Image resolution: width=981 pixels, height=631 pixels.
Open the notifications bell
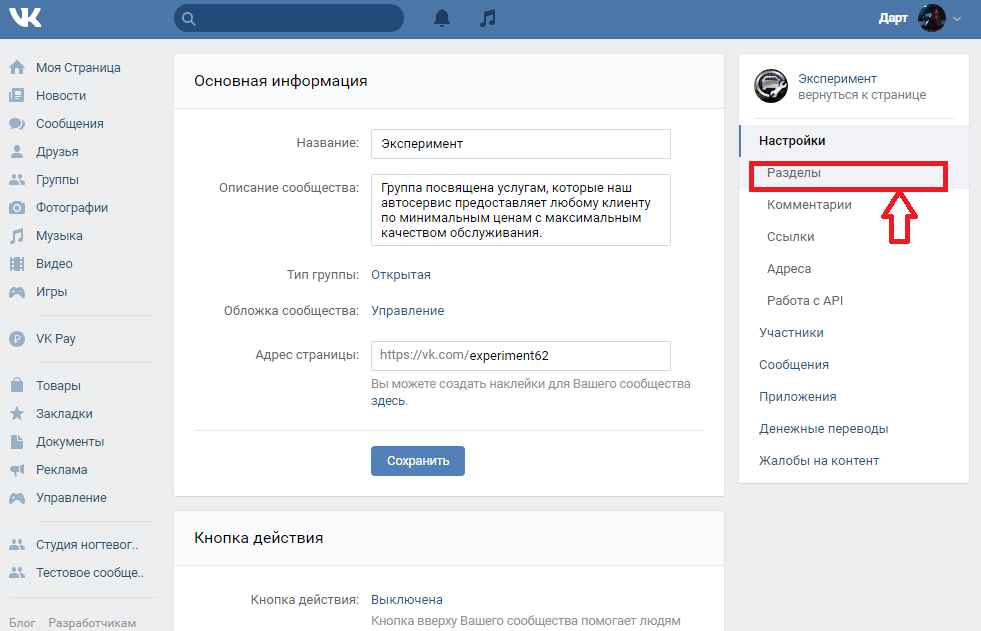coord(442,18)
